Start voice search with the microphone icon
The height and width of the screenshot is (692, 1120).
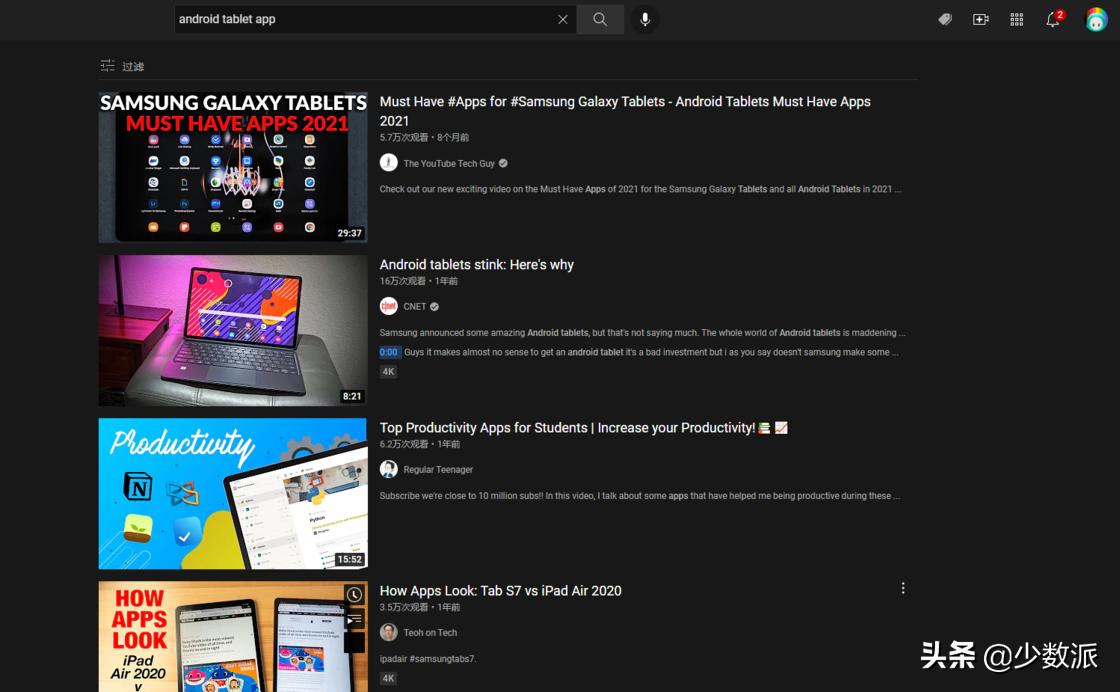645,19
